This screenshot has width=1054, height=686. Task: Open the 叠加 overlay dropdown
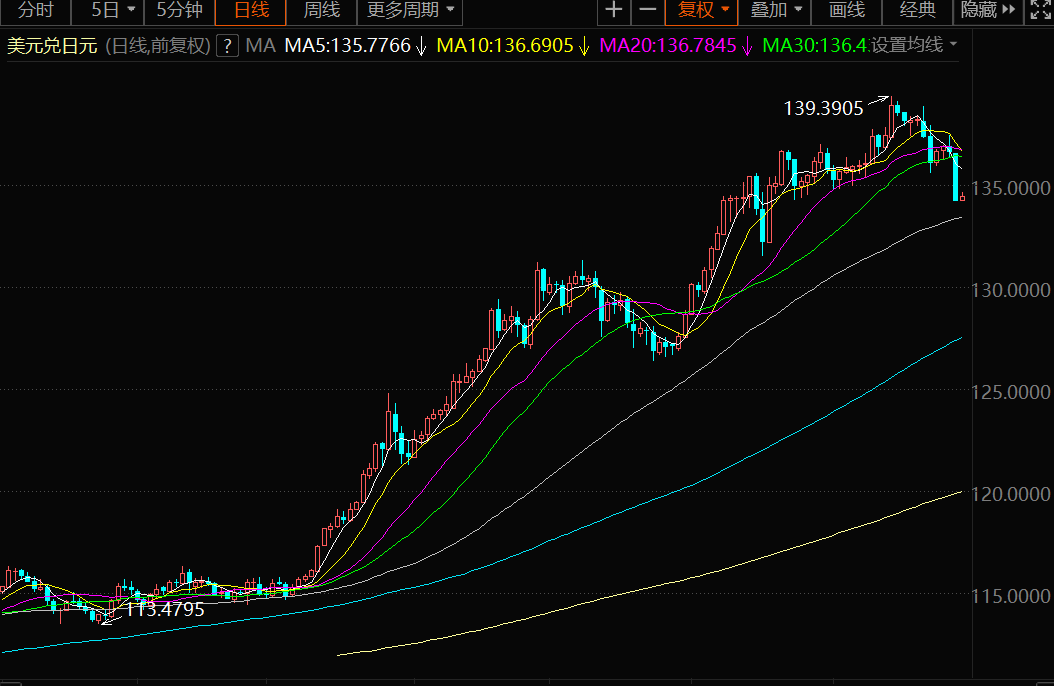point(777,11)
